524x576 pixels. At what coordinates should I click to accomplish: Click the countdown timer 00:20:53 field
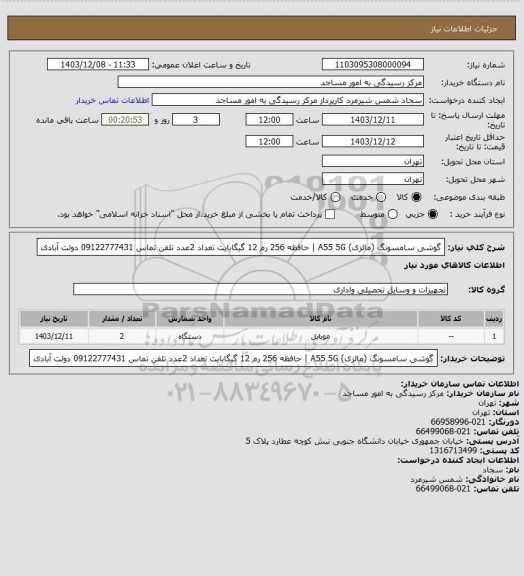(125, 120)
